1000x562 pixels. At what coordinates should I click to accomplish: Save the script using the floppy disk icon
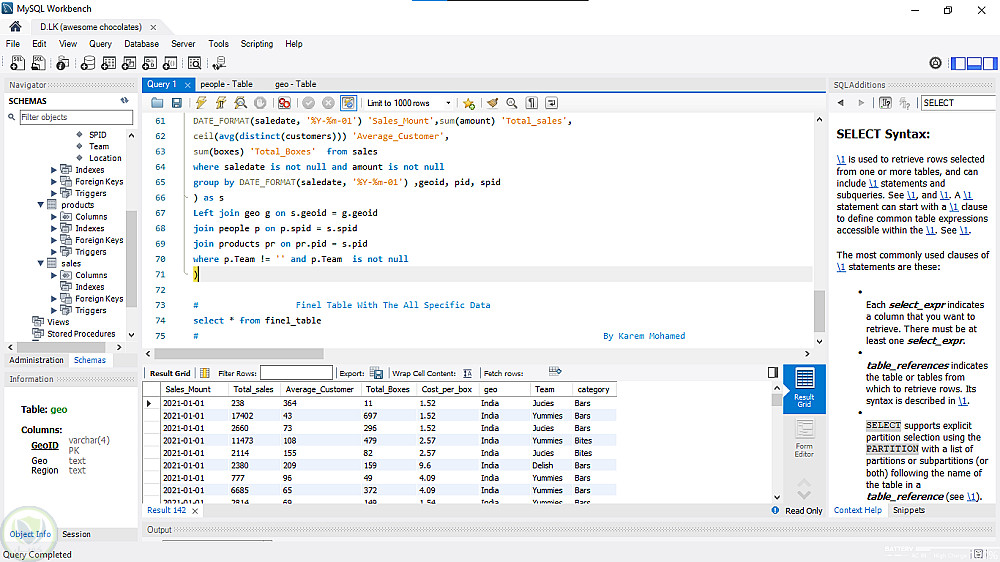tap(177, 103)
